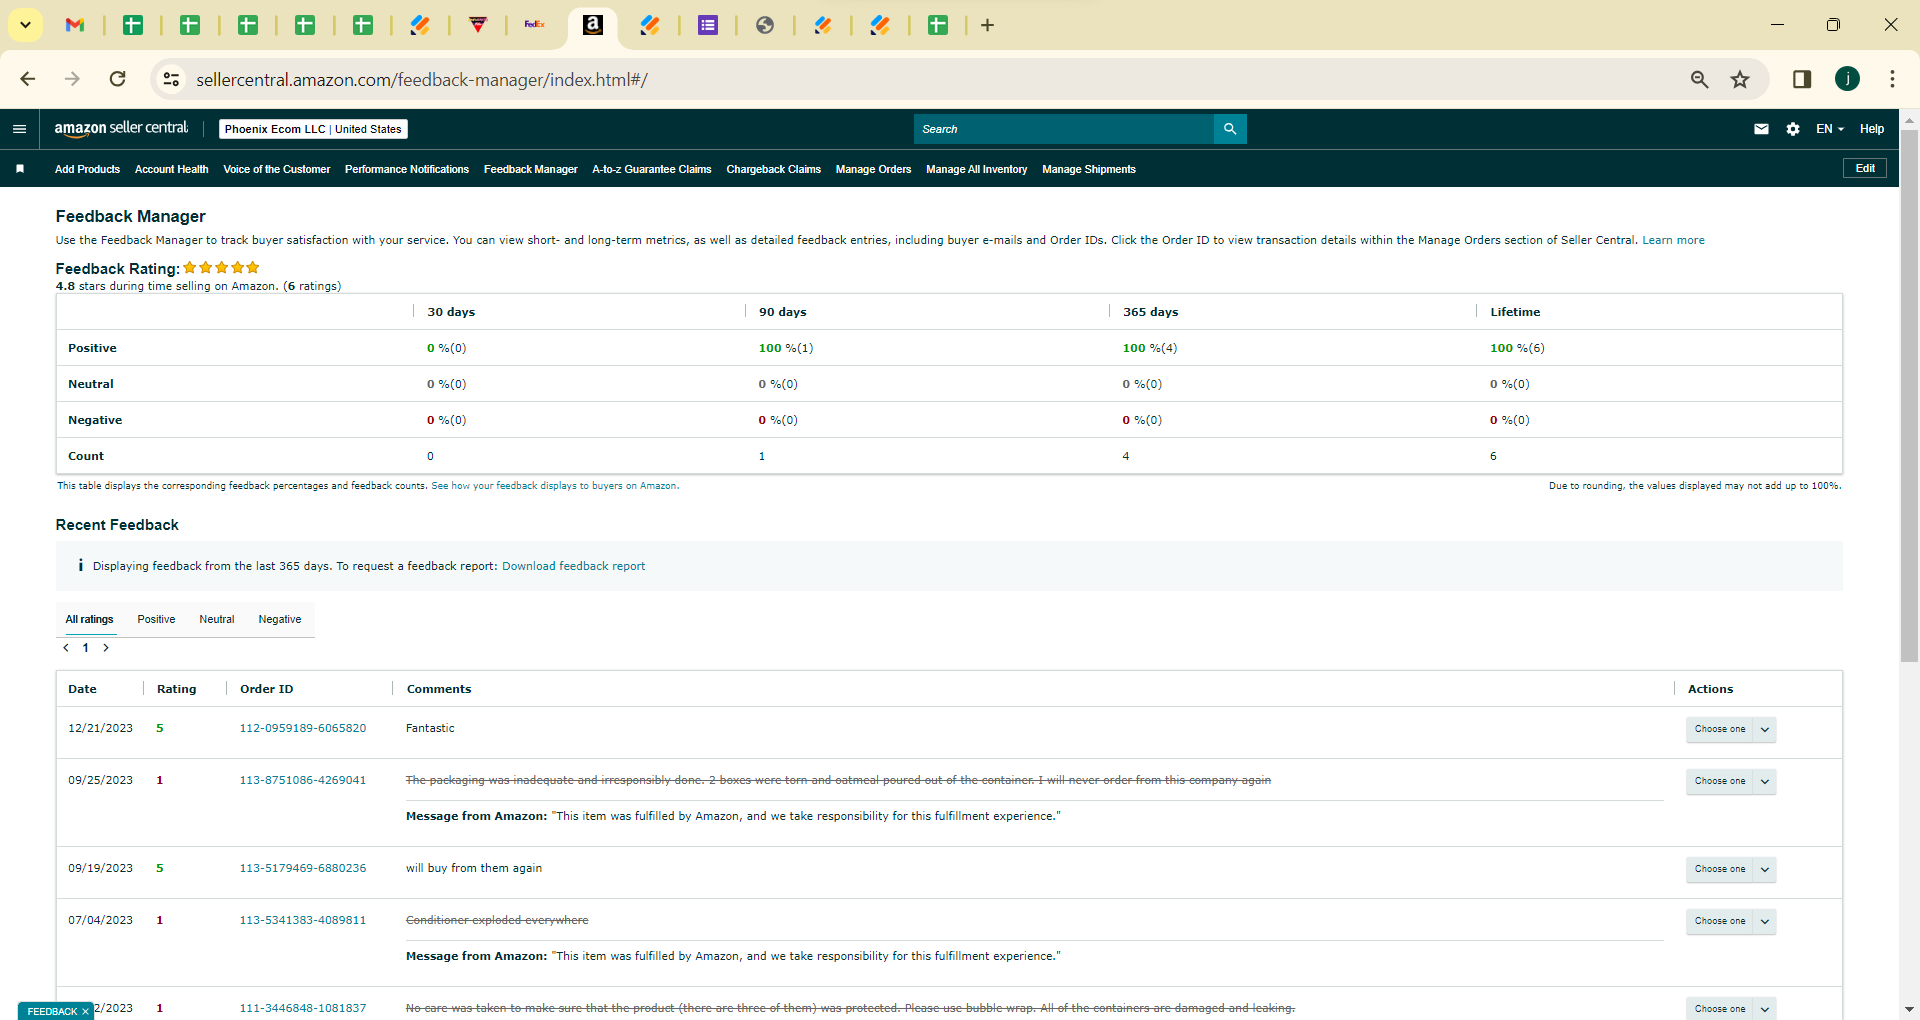Image resolution: width=1920 pixels, height=1020 pixels.
Task: Open the tab search dropdown
Action: (25, 25)
